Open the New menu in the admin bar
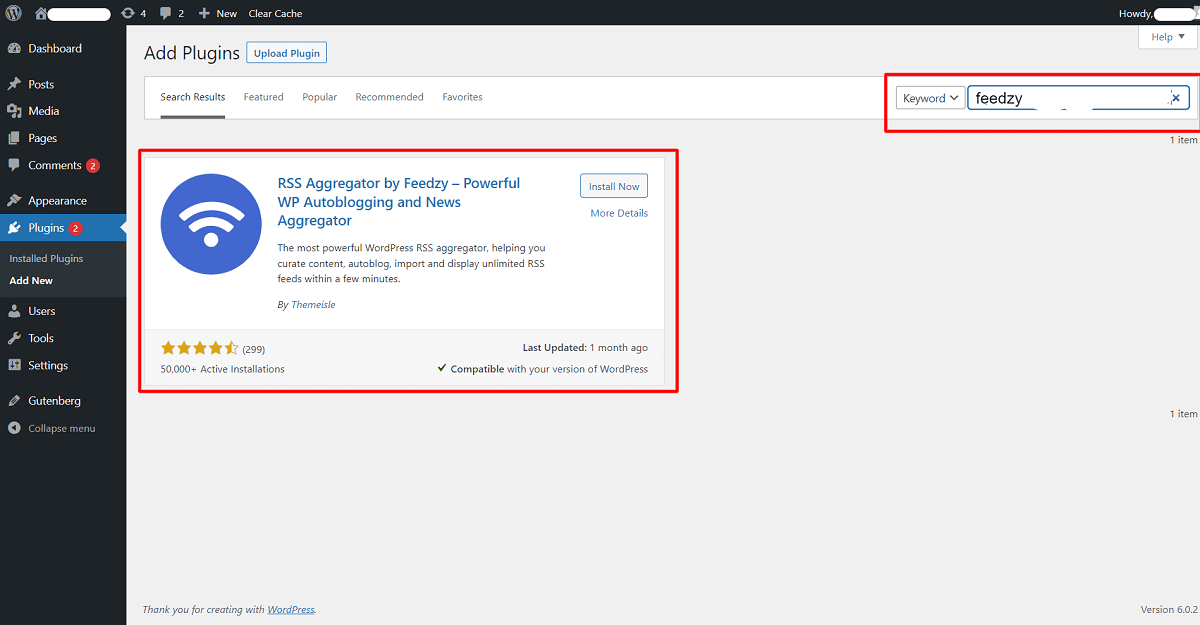This screenshot has width=1200, height=625. tap(217, 13)
